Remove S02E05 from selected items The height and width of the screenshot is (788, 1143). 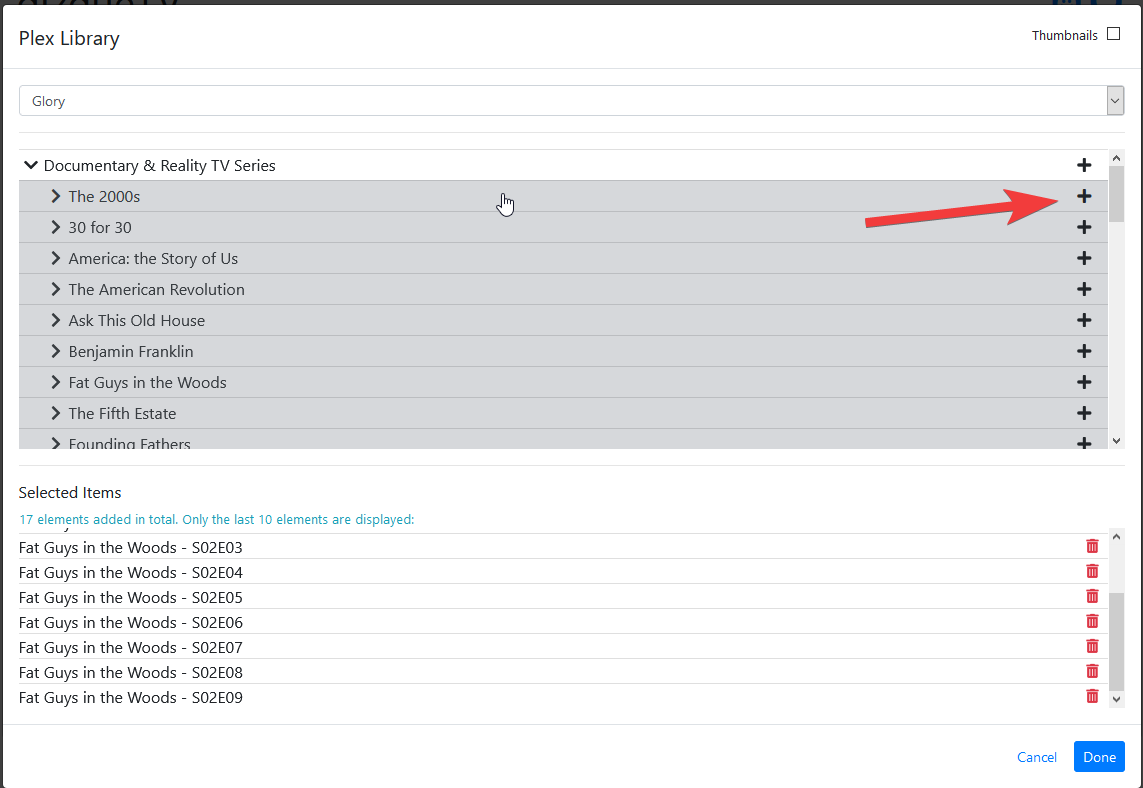1092,596
